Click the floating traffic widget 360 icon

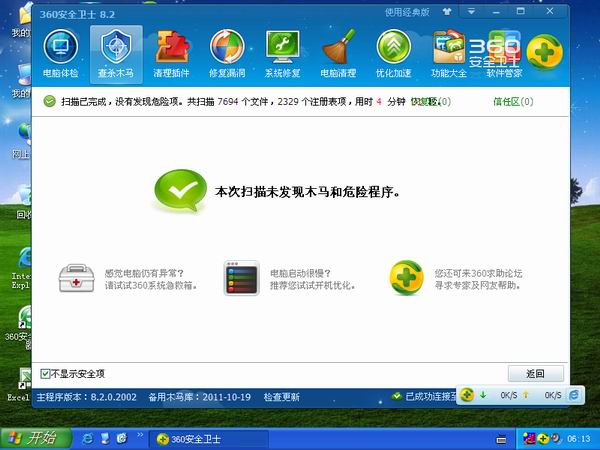(467, 395)
